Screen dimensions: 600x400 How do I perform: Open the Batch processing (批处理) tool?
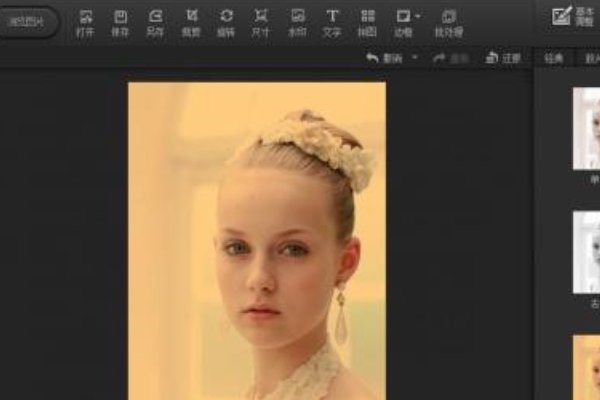point(448,21)
